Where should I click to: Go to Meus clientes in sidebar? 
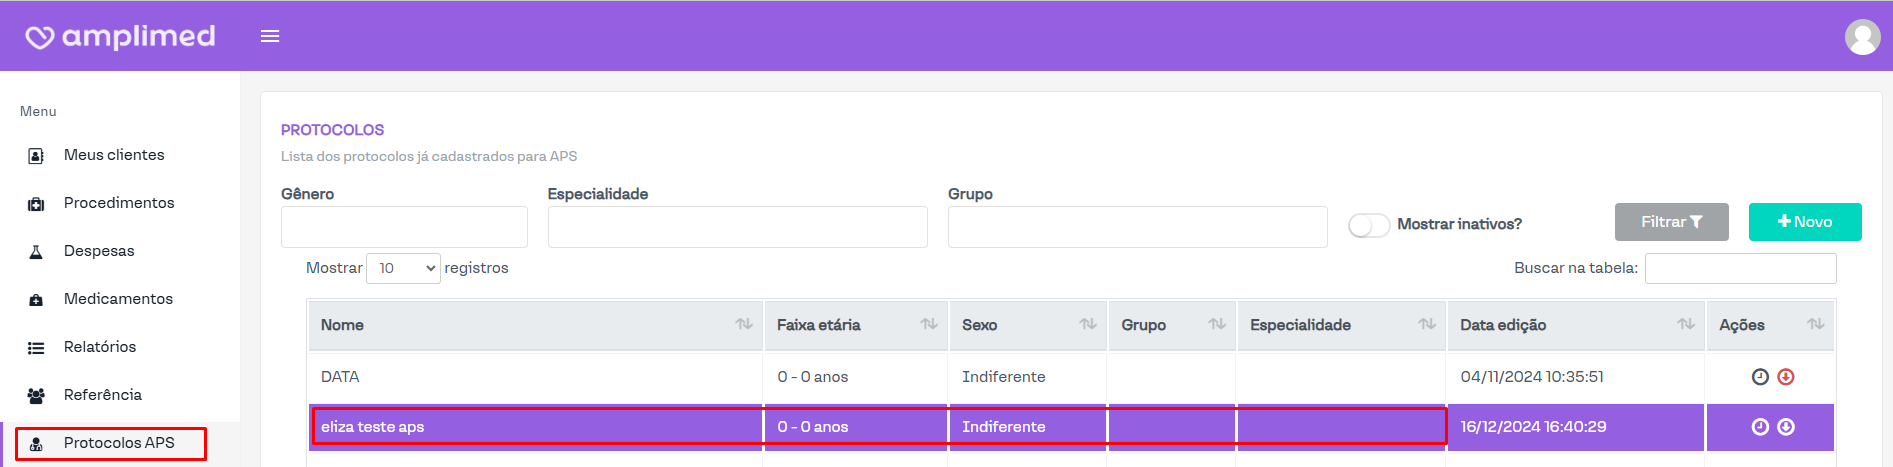point(114,155)
